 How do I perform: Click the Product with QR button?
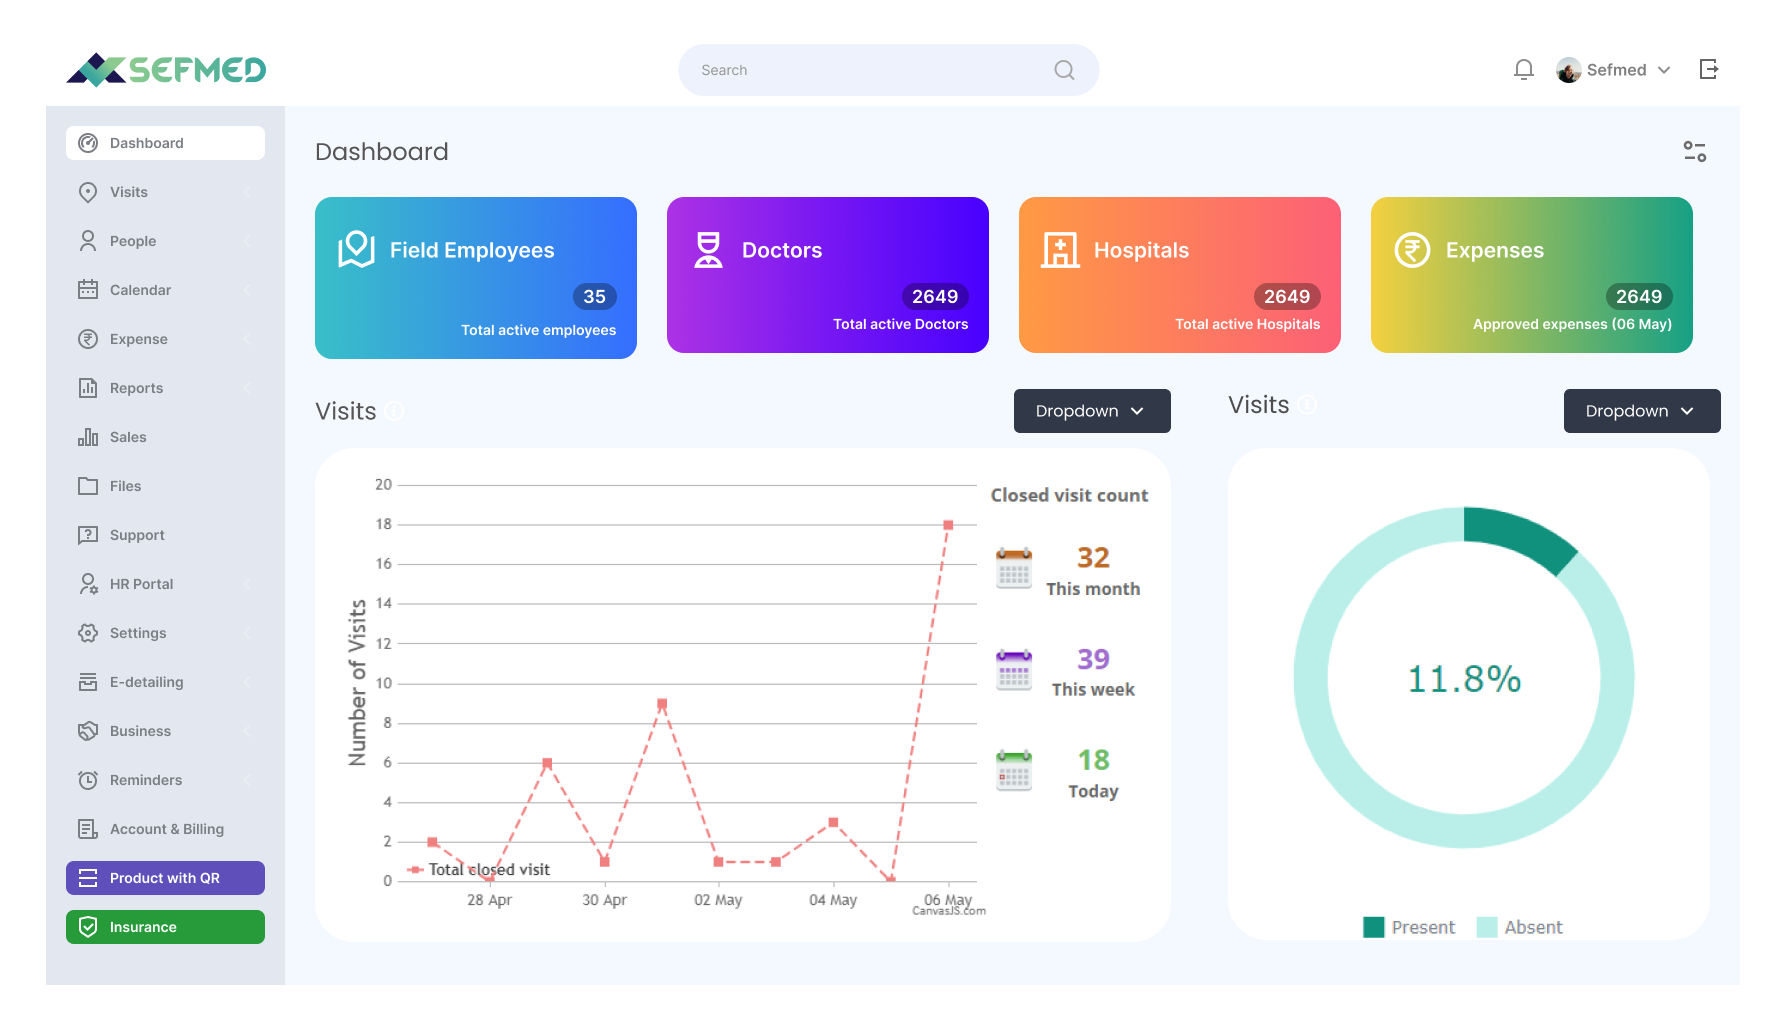[x=164, y=878]
